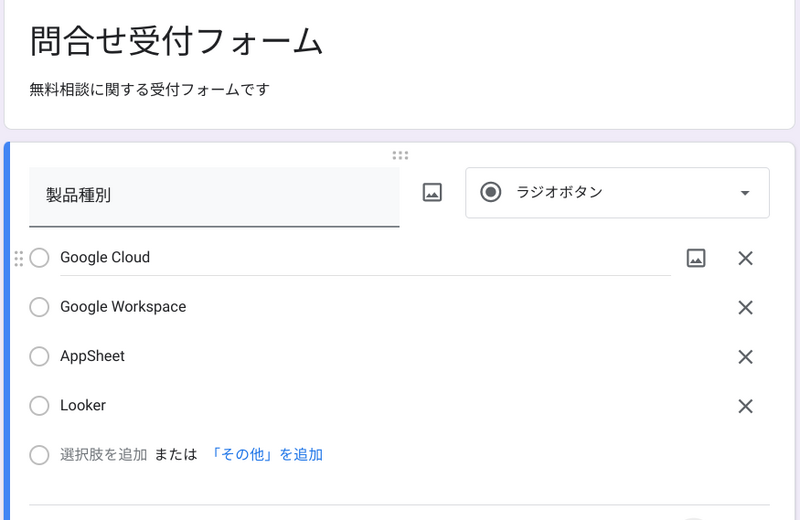Remove the Google Cloud option
This screenshot has height=520, width=800.
point(745,258)
